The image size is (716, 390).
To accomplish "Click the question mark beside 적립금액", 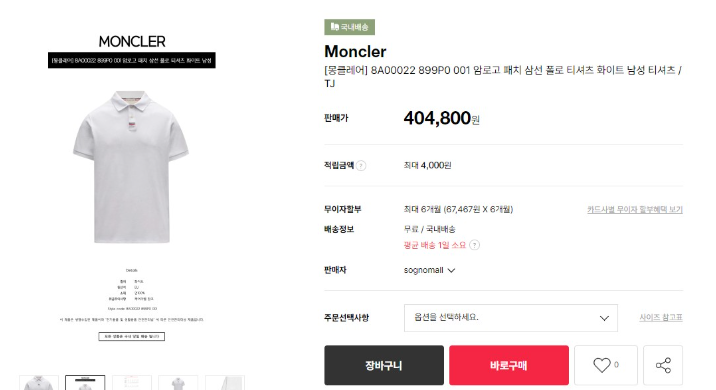I will pos(361,166).
